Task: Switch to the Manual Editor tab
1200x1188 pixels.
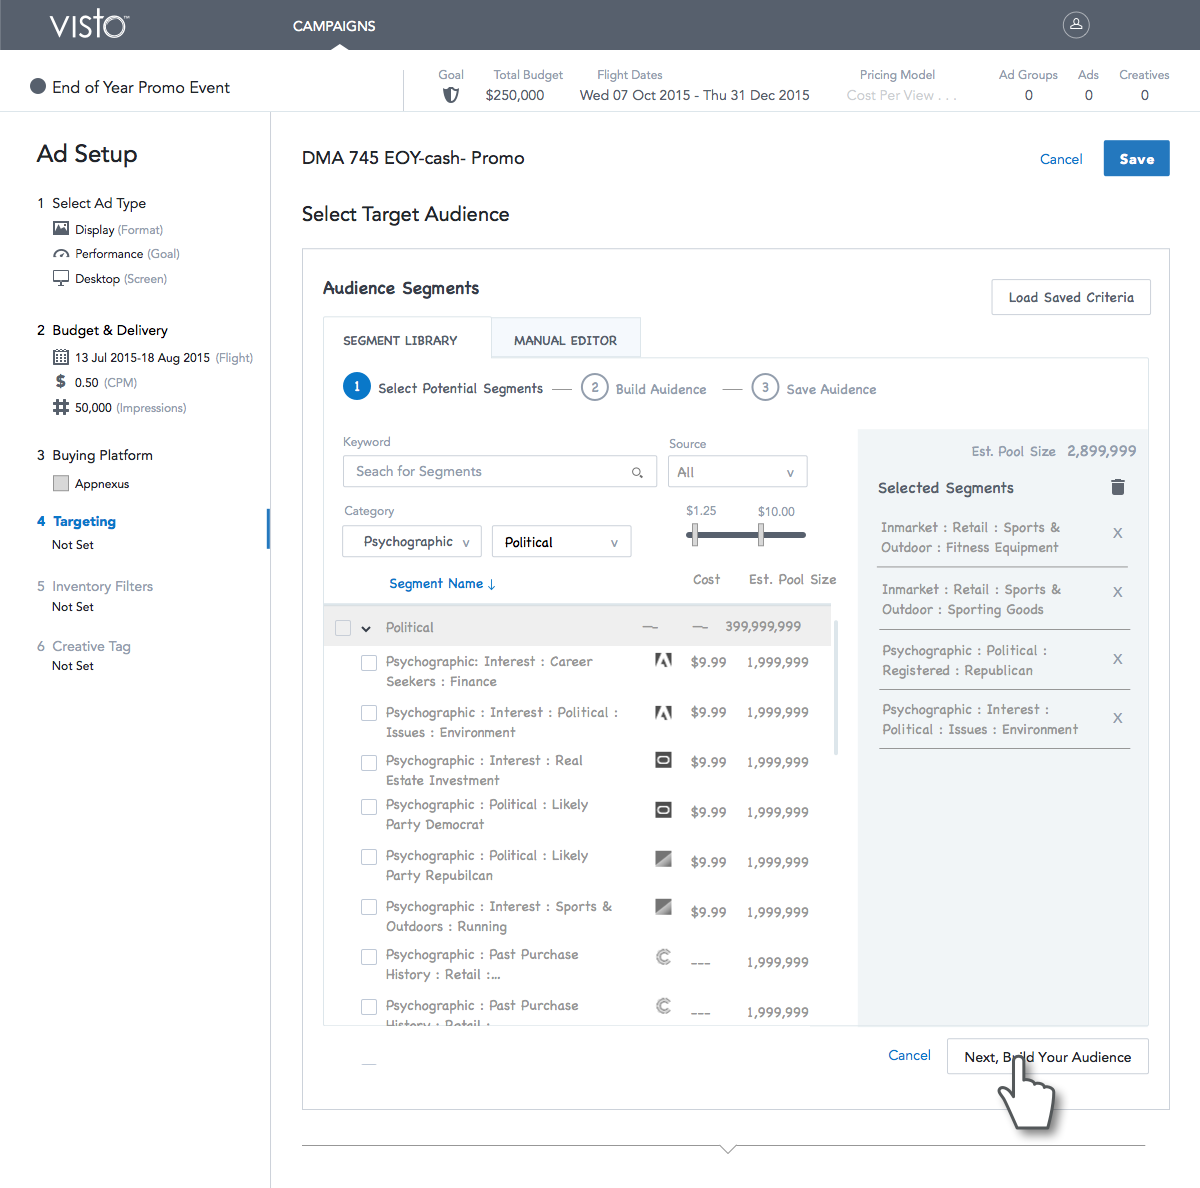Action: click(565, 340)
